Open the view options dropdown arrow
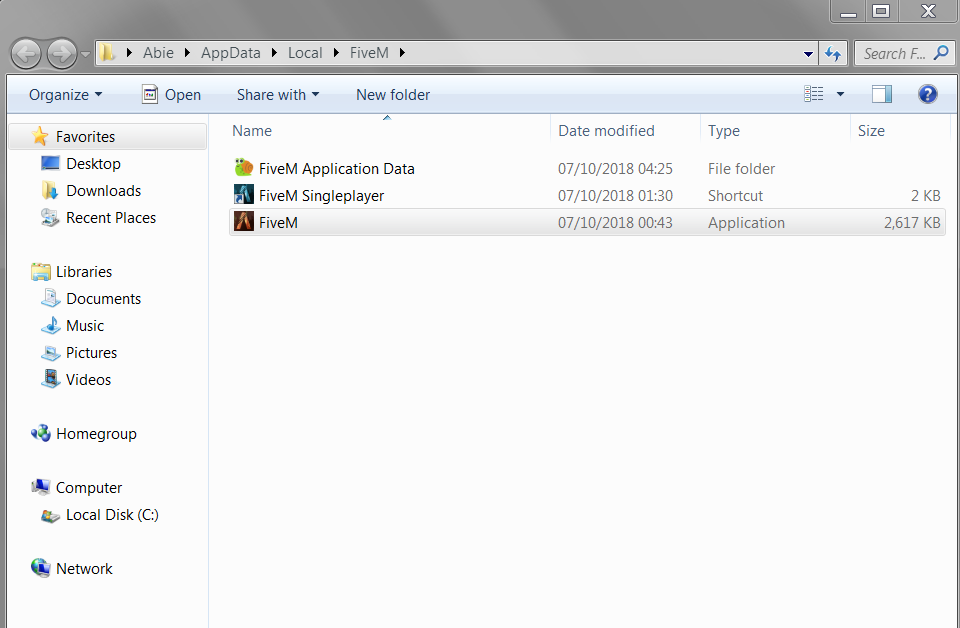Viewport: 960px width, 628px height. [840, 94]
